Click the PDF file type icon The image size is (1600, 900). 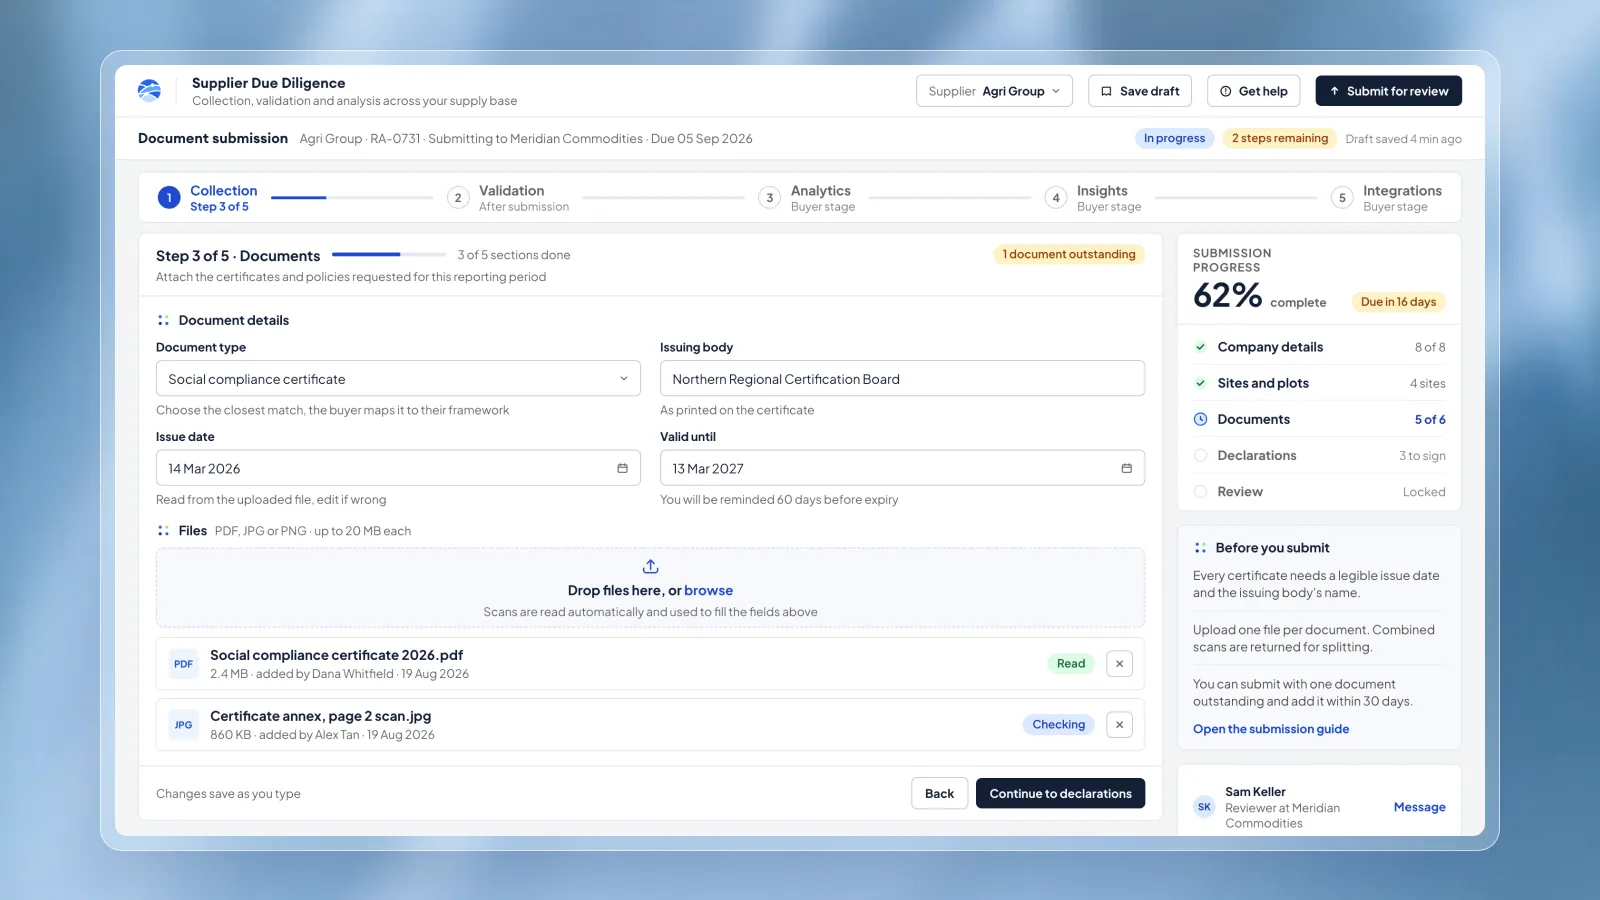click(183, 664)
